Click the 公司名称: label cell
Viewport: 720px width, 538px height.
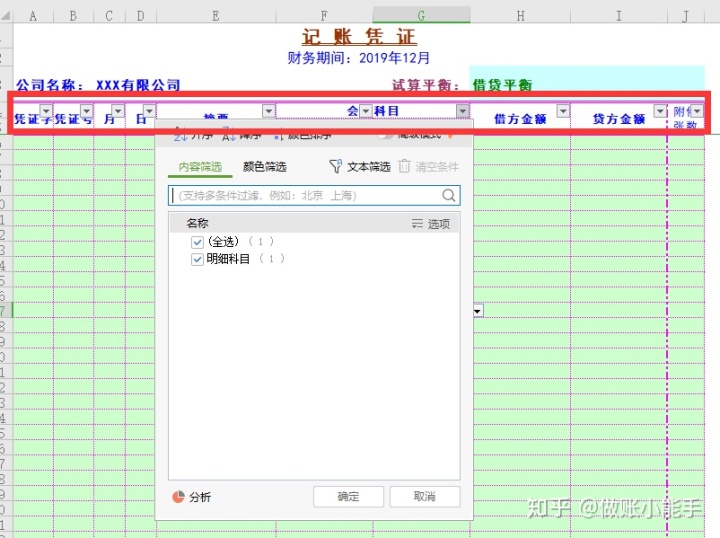tap(51, 85)
